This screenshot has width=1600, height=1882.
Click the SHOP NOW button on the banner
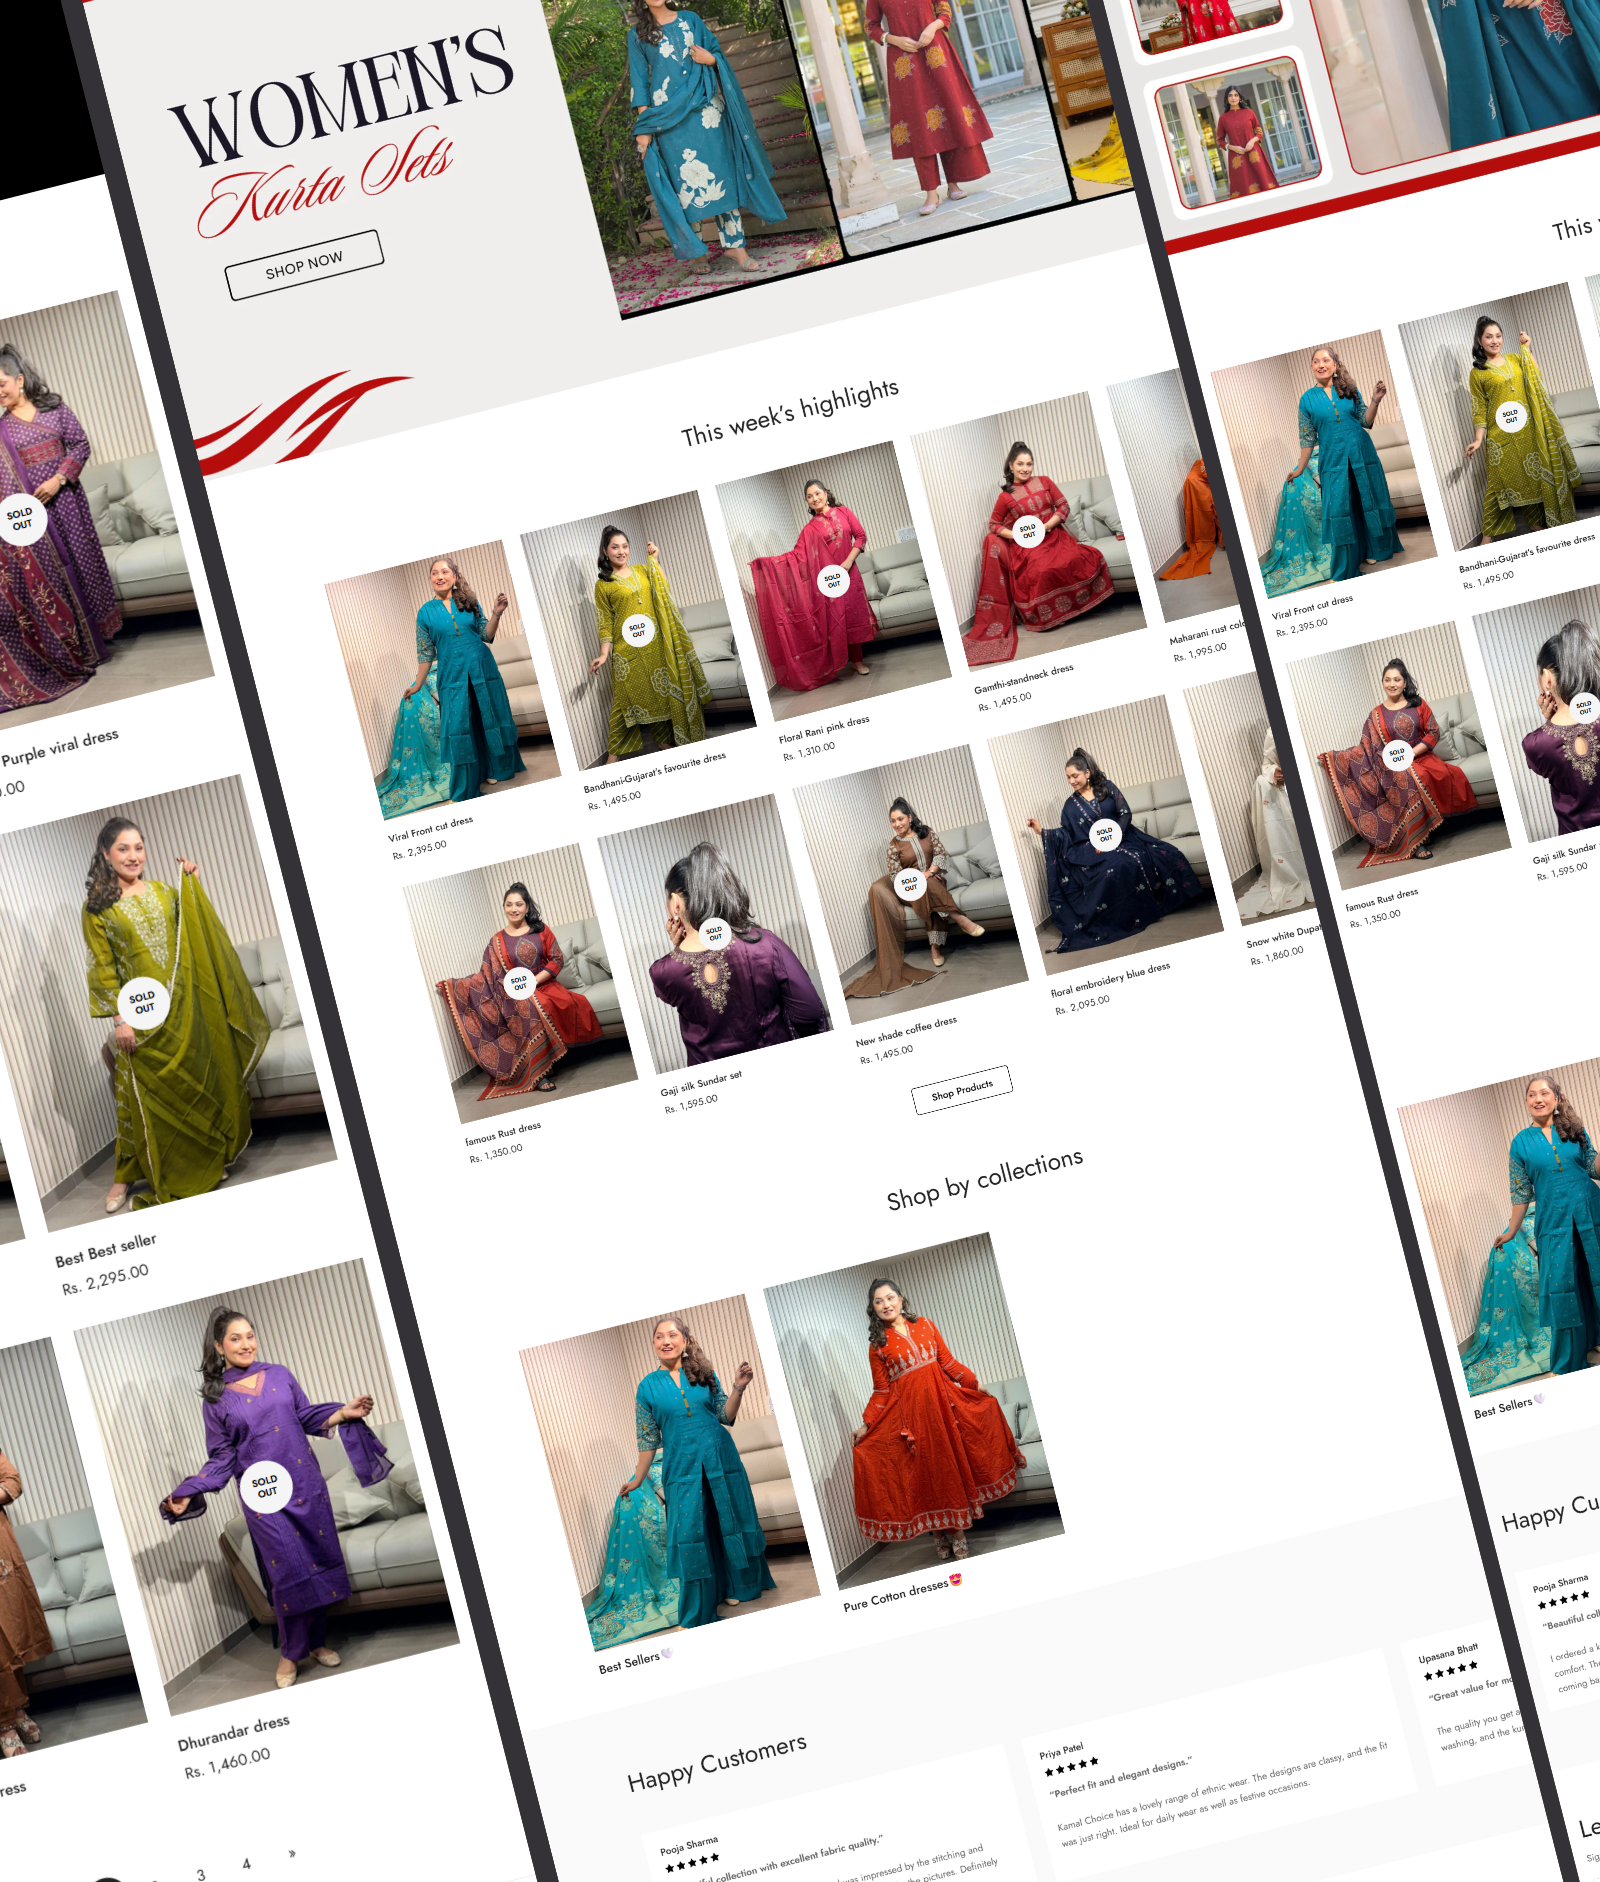tap(304, 264)
